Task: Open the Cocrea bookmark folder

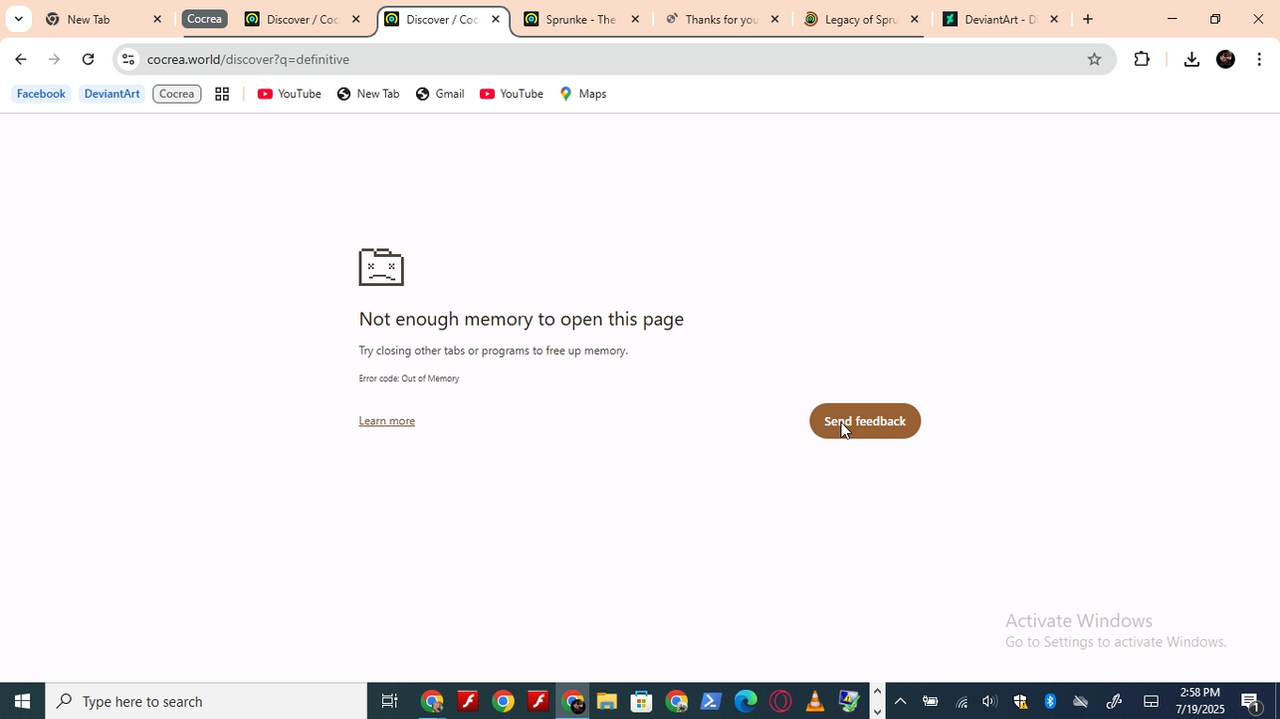Action: (177, 94)
